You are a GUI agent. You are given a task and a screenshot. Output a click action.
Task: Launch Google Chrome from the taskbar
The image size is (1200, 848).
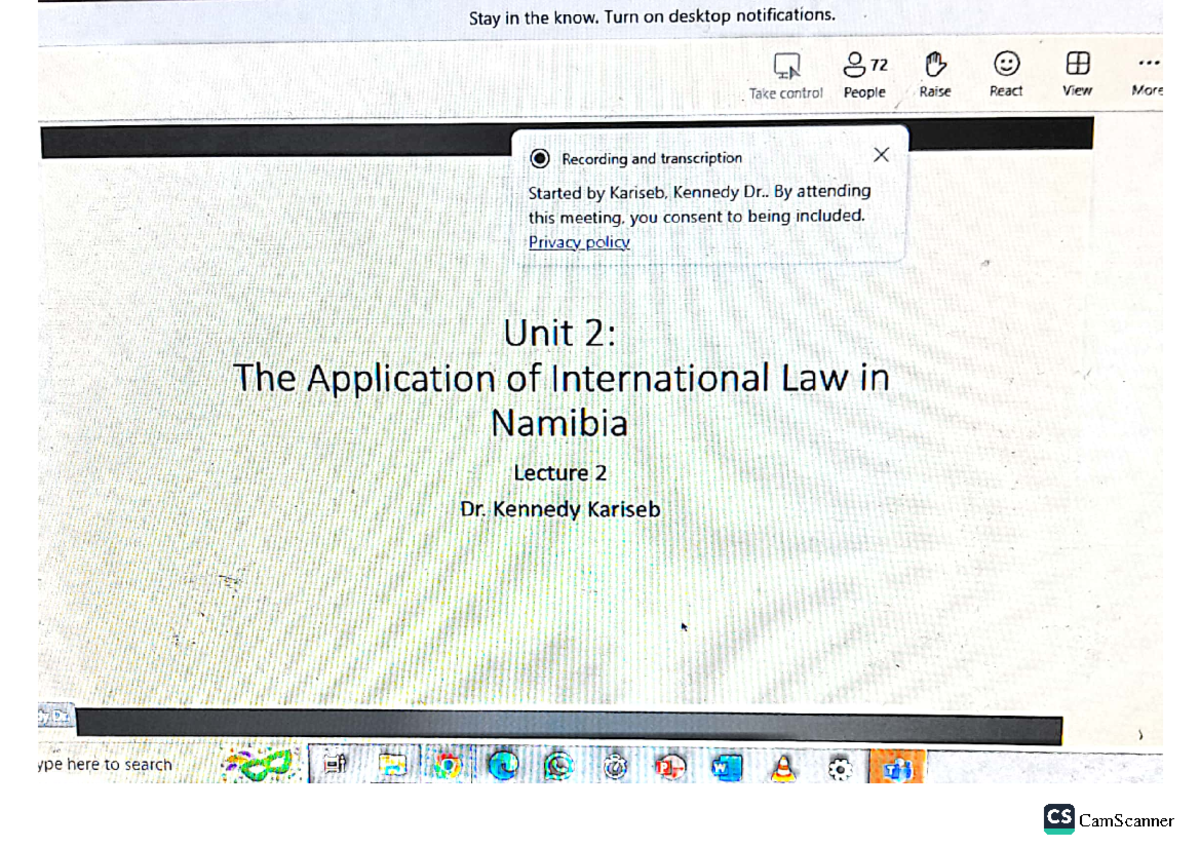pyautogui.click(x=446, y=767)
